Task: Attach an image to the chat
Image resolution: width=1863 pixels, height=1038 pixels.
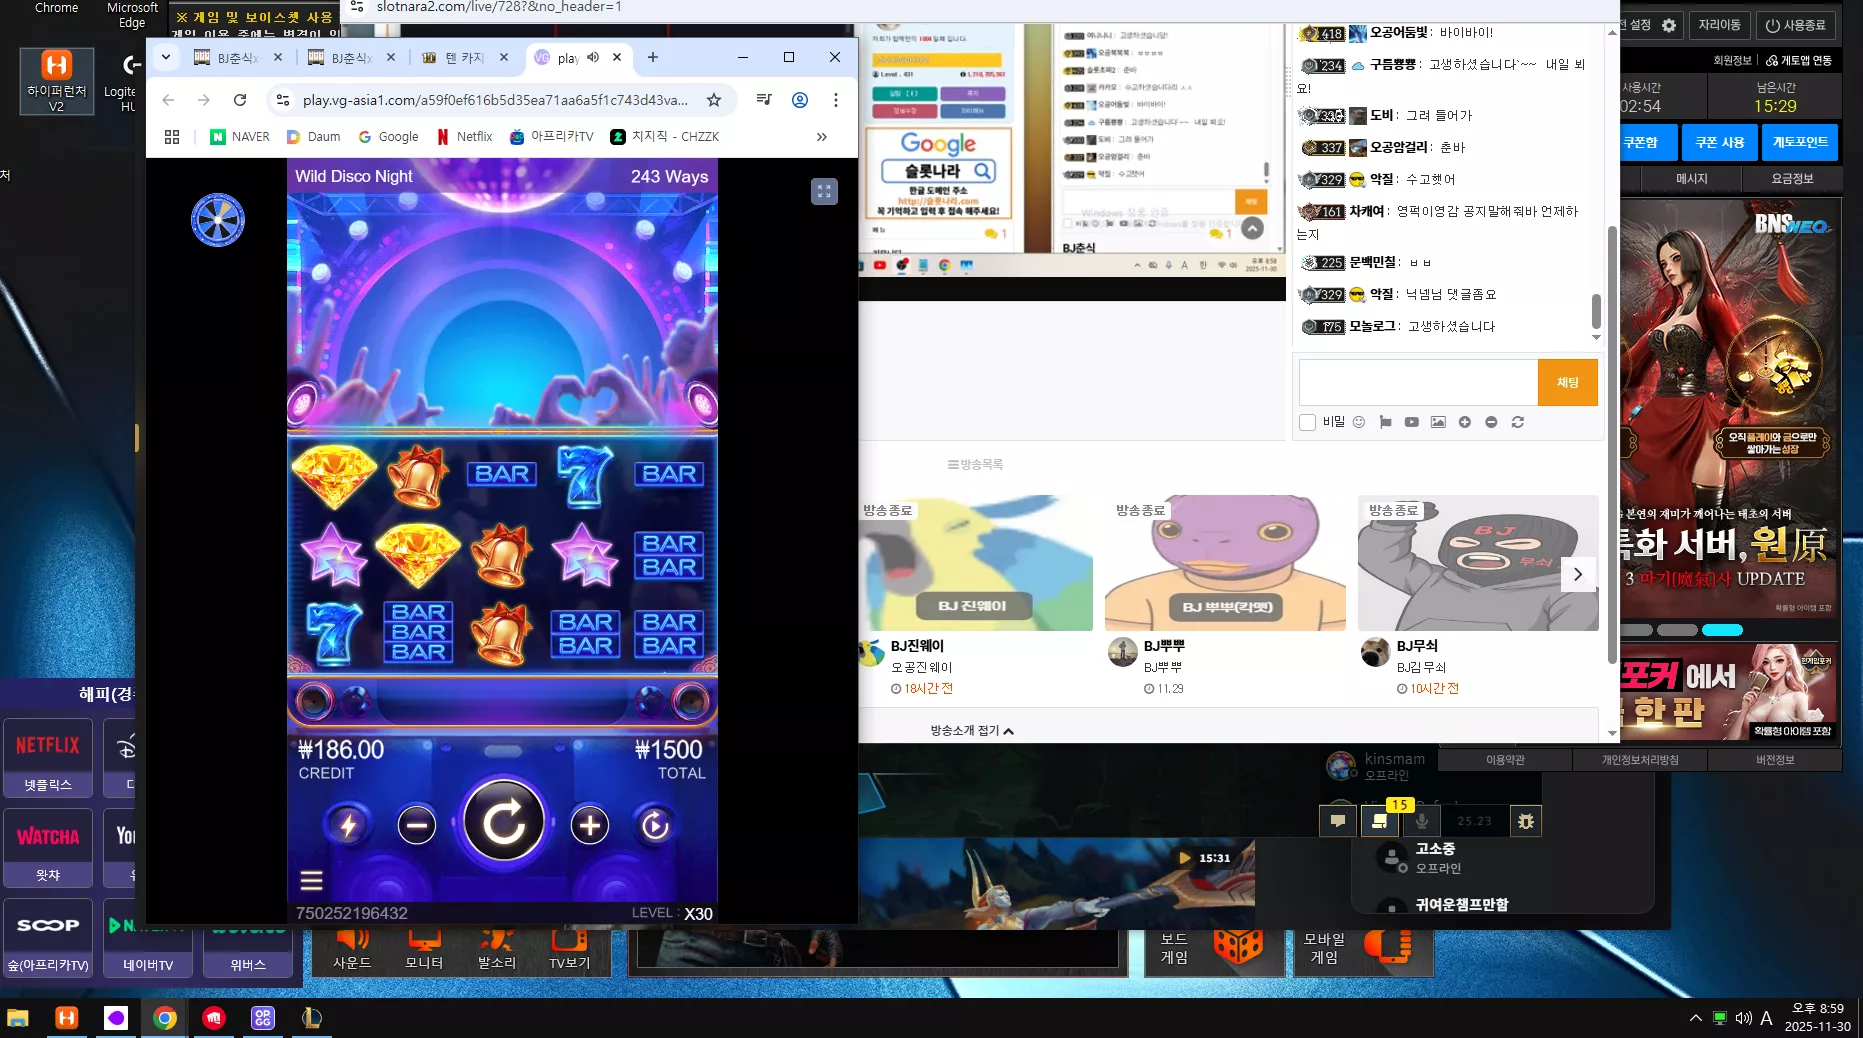Action: click(1438, 422)
